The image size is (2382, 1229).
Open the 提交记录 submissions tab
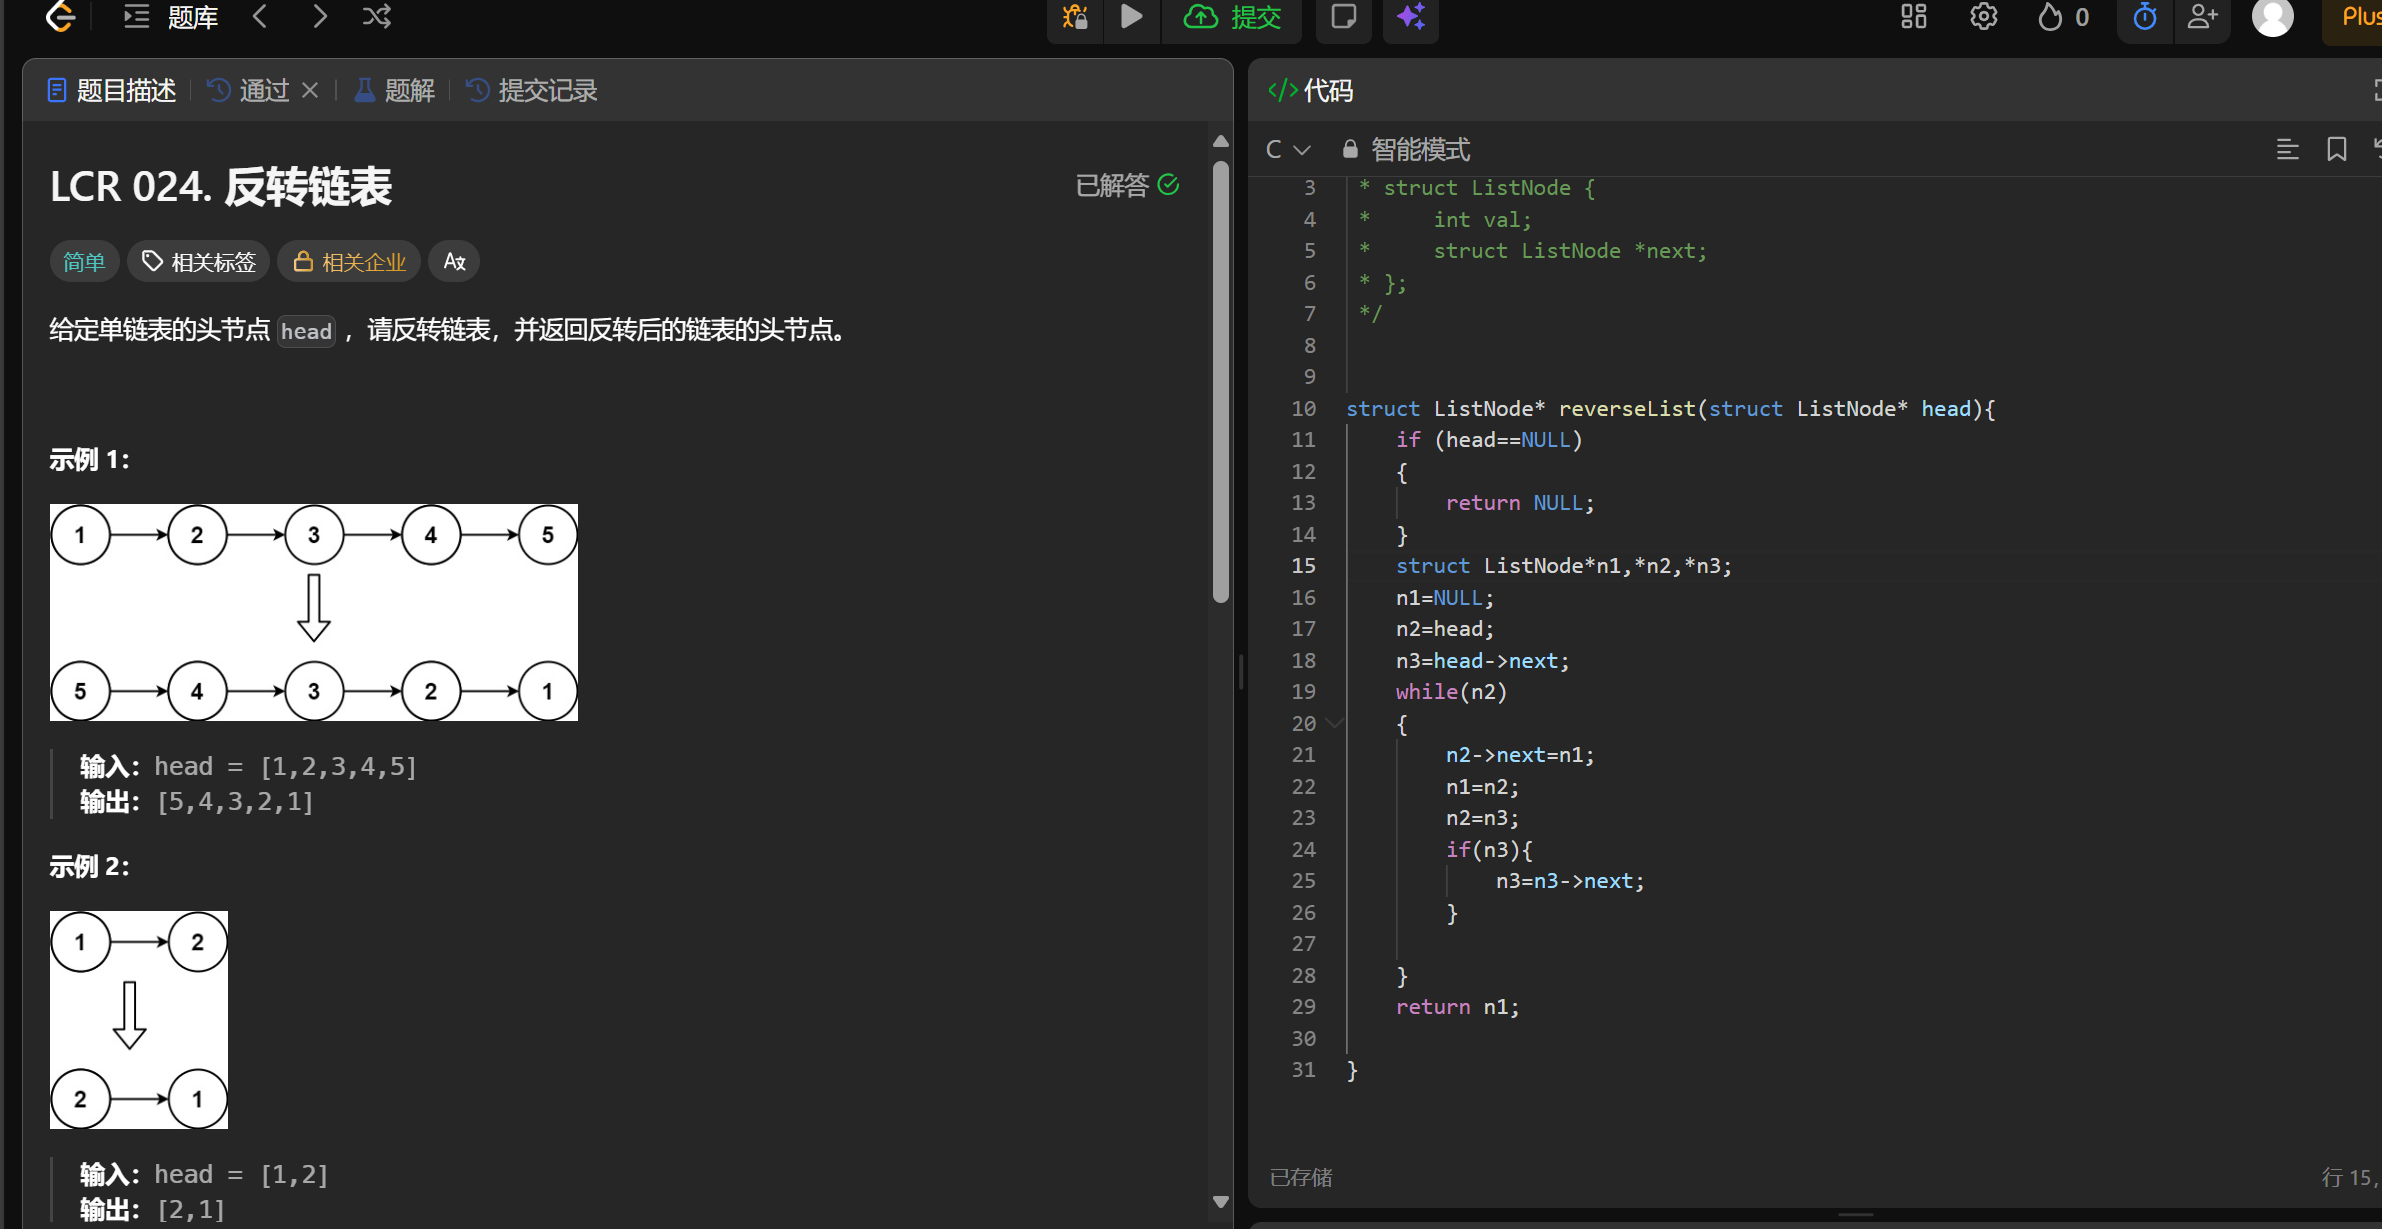point(532,91)
